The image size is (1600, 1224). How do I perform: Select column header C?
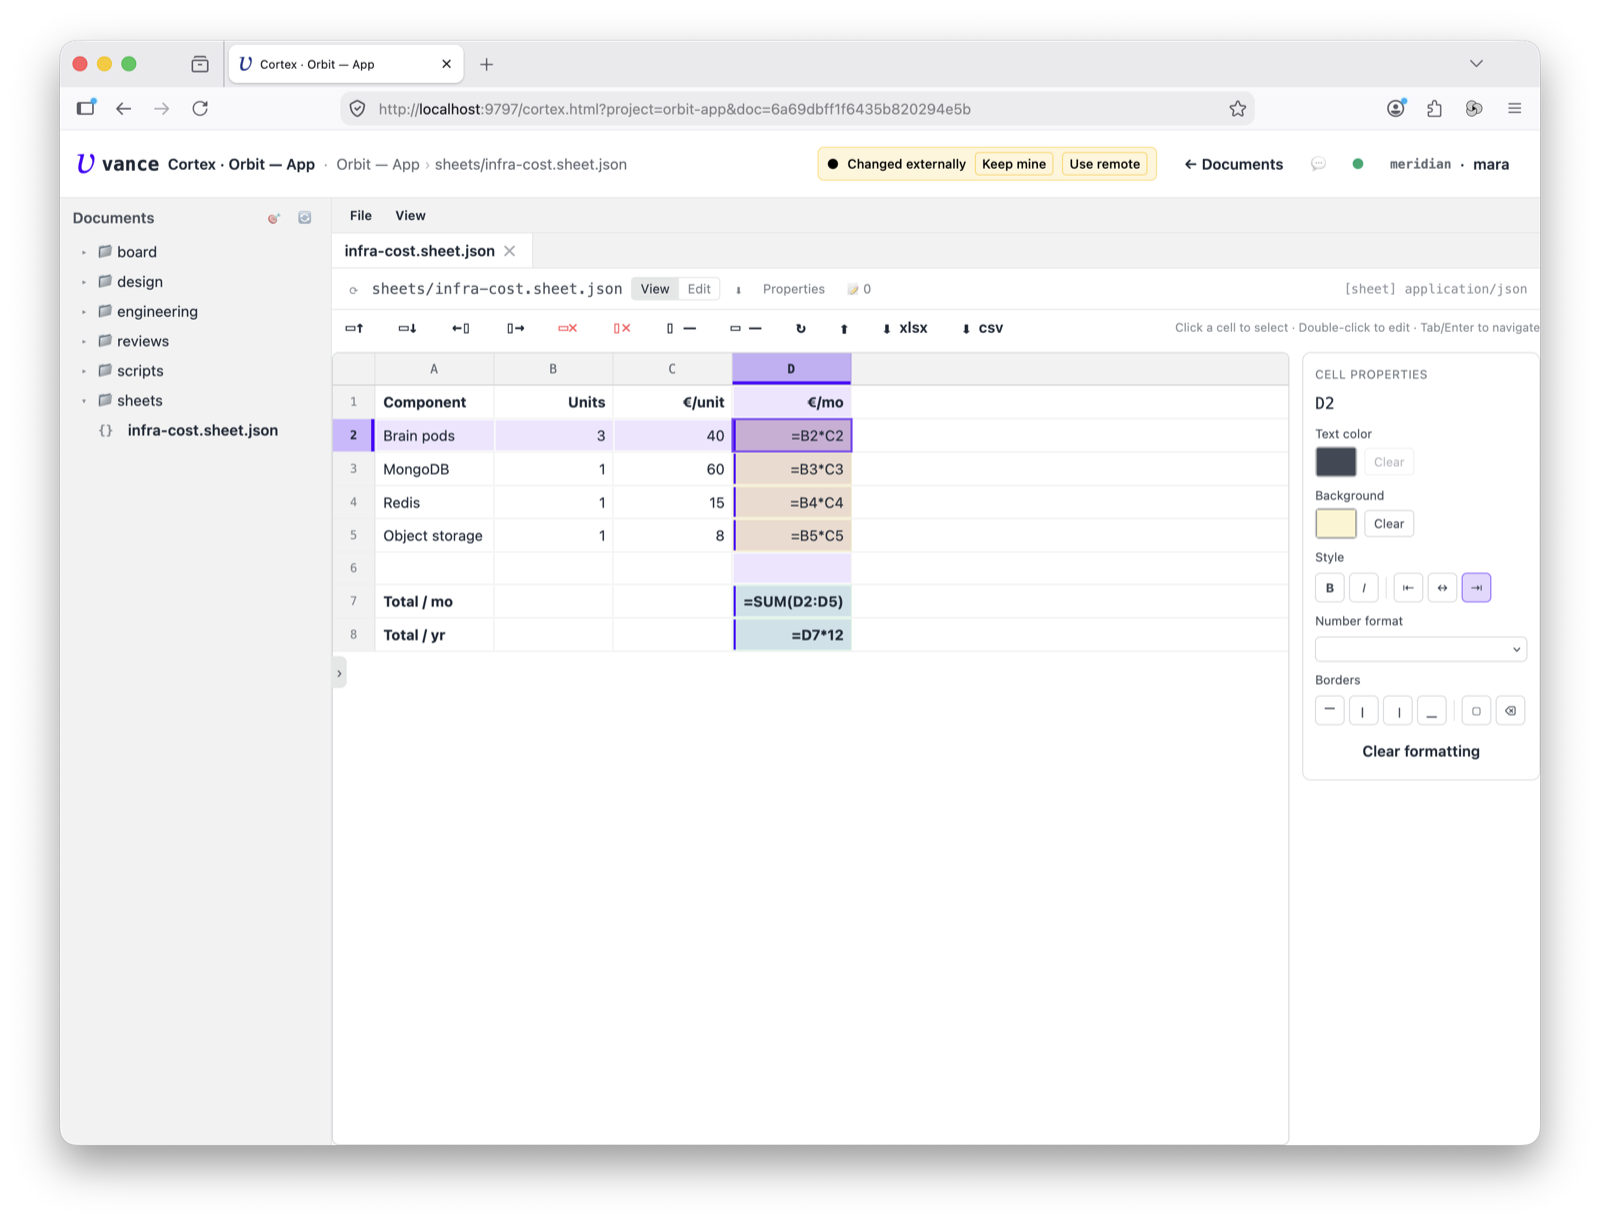click(x=672, y=369)
